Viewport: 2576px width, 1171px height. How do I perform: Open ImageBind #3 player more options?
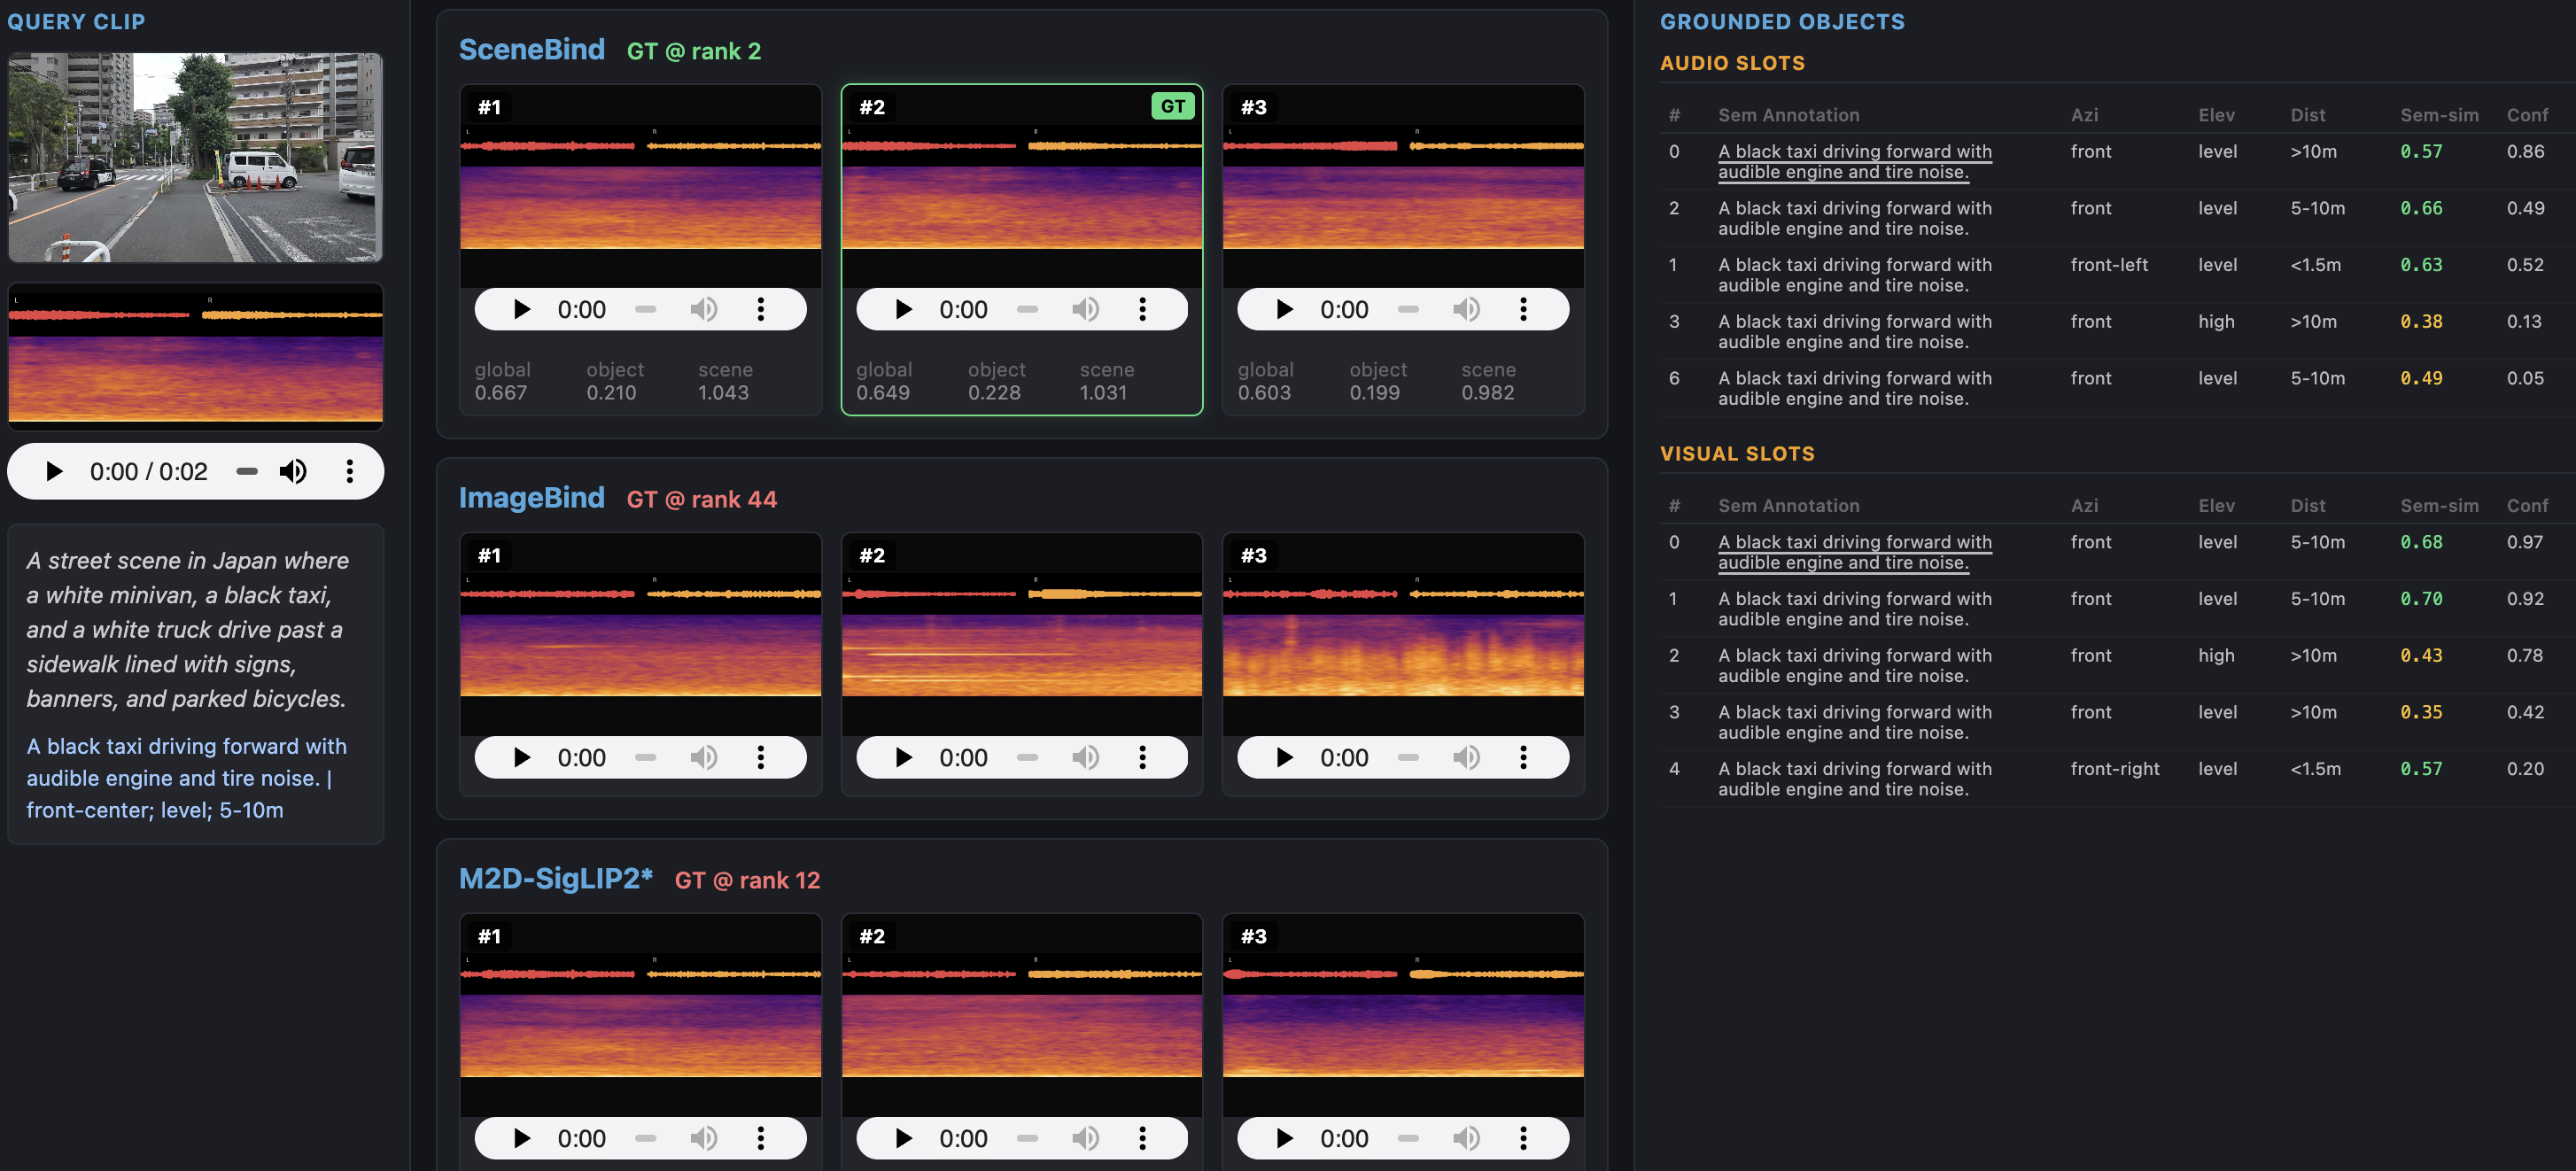point(1523,757)
